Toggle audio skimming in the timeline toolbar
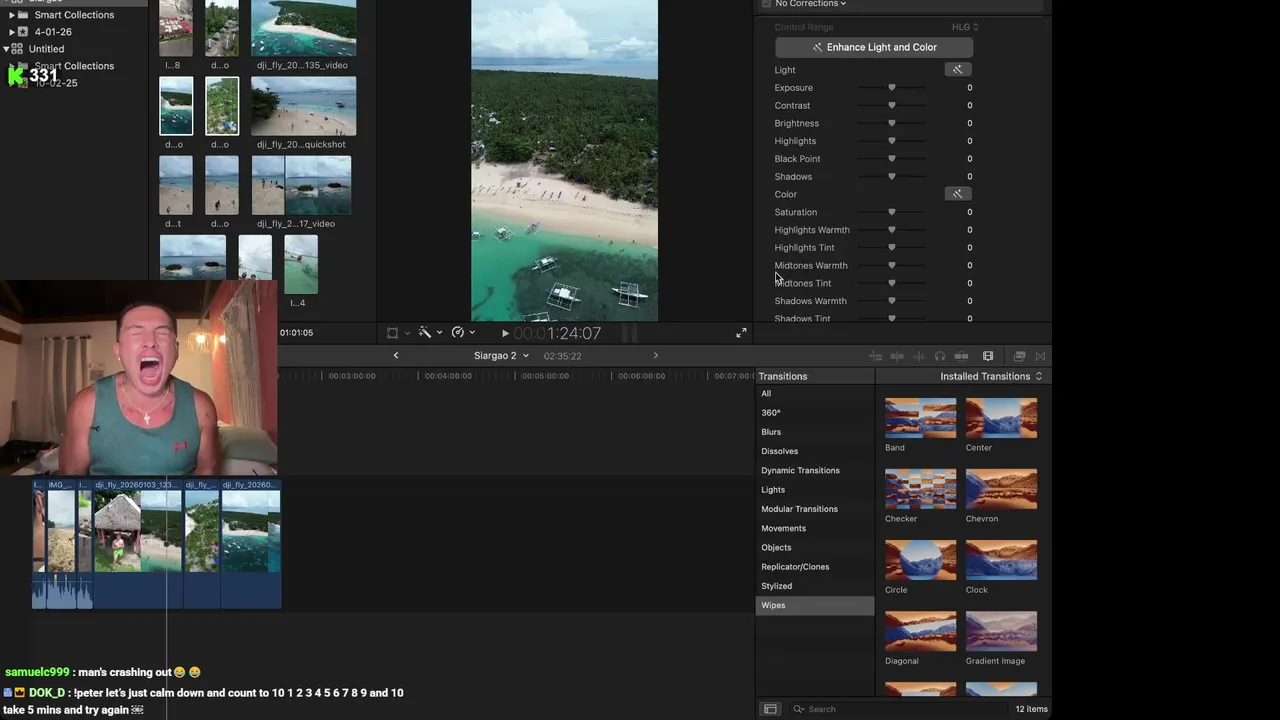The image size is (1280, 720). [918, 356]
